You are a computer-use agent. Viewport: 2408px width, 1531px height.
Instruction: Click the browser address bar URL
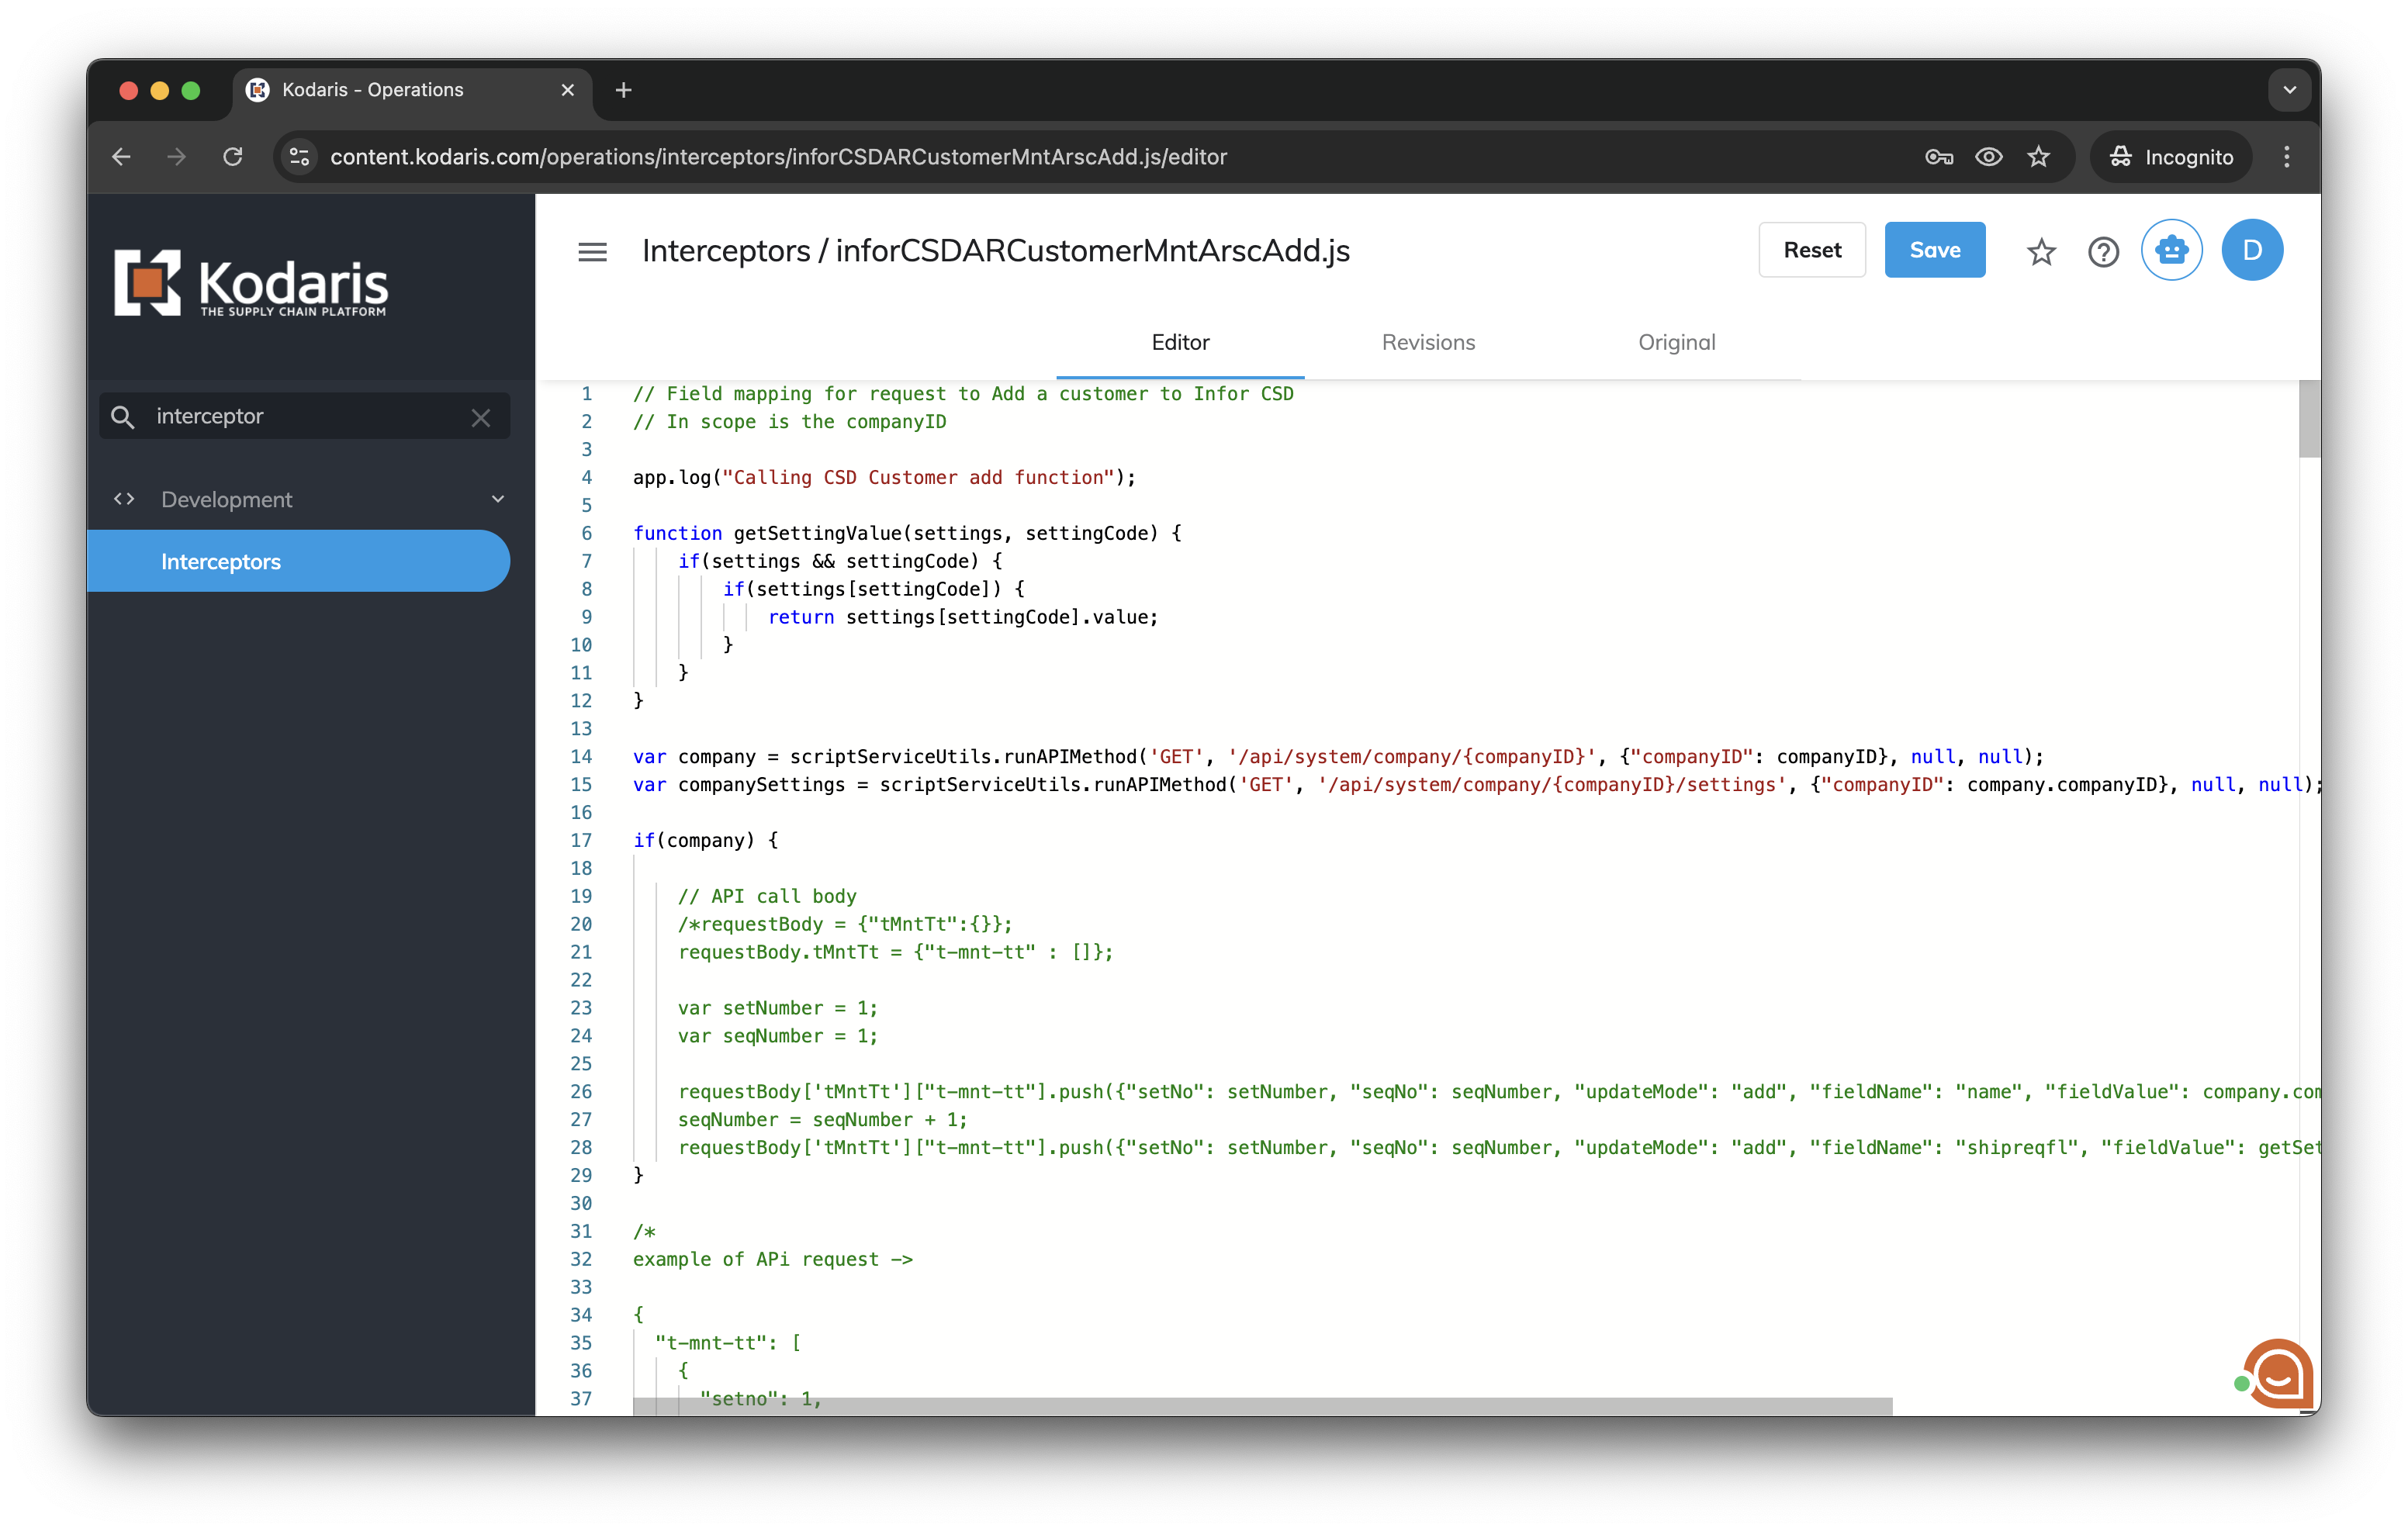point(778,157)
